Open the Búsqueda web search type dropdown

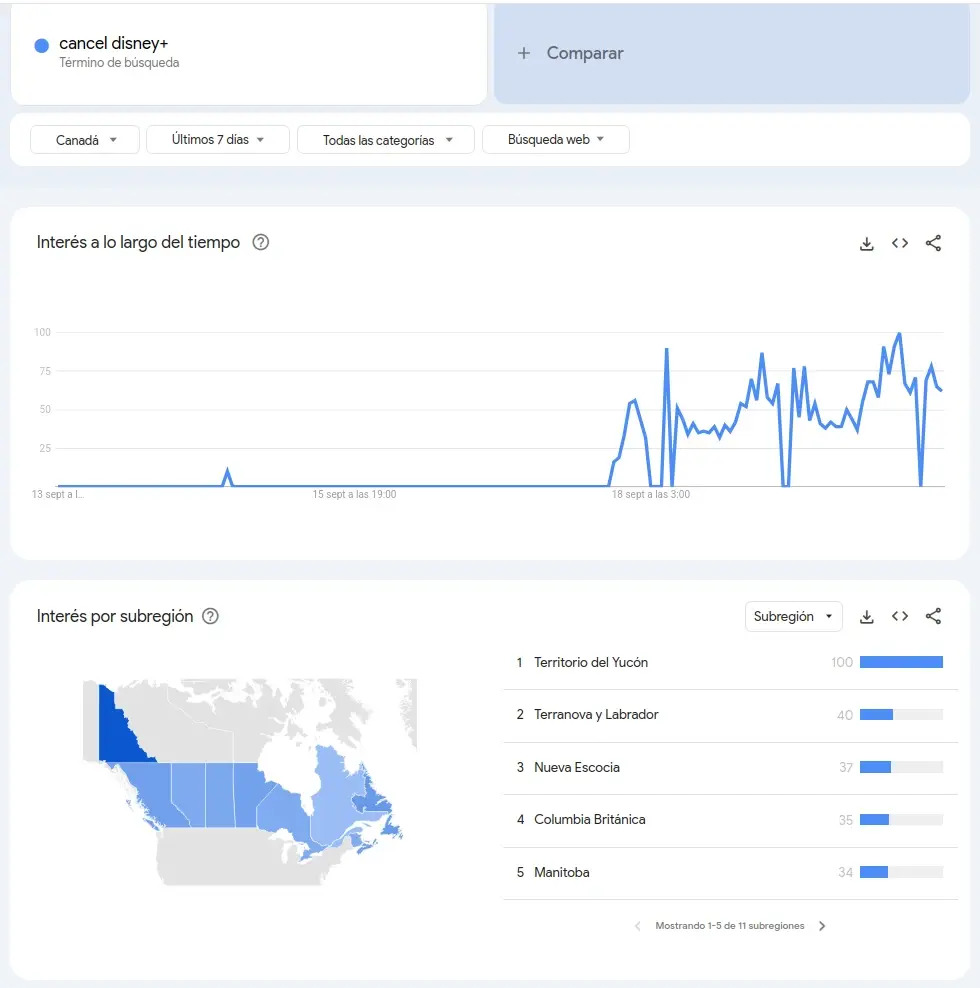click(555, 140)
